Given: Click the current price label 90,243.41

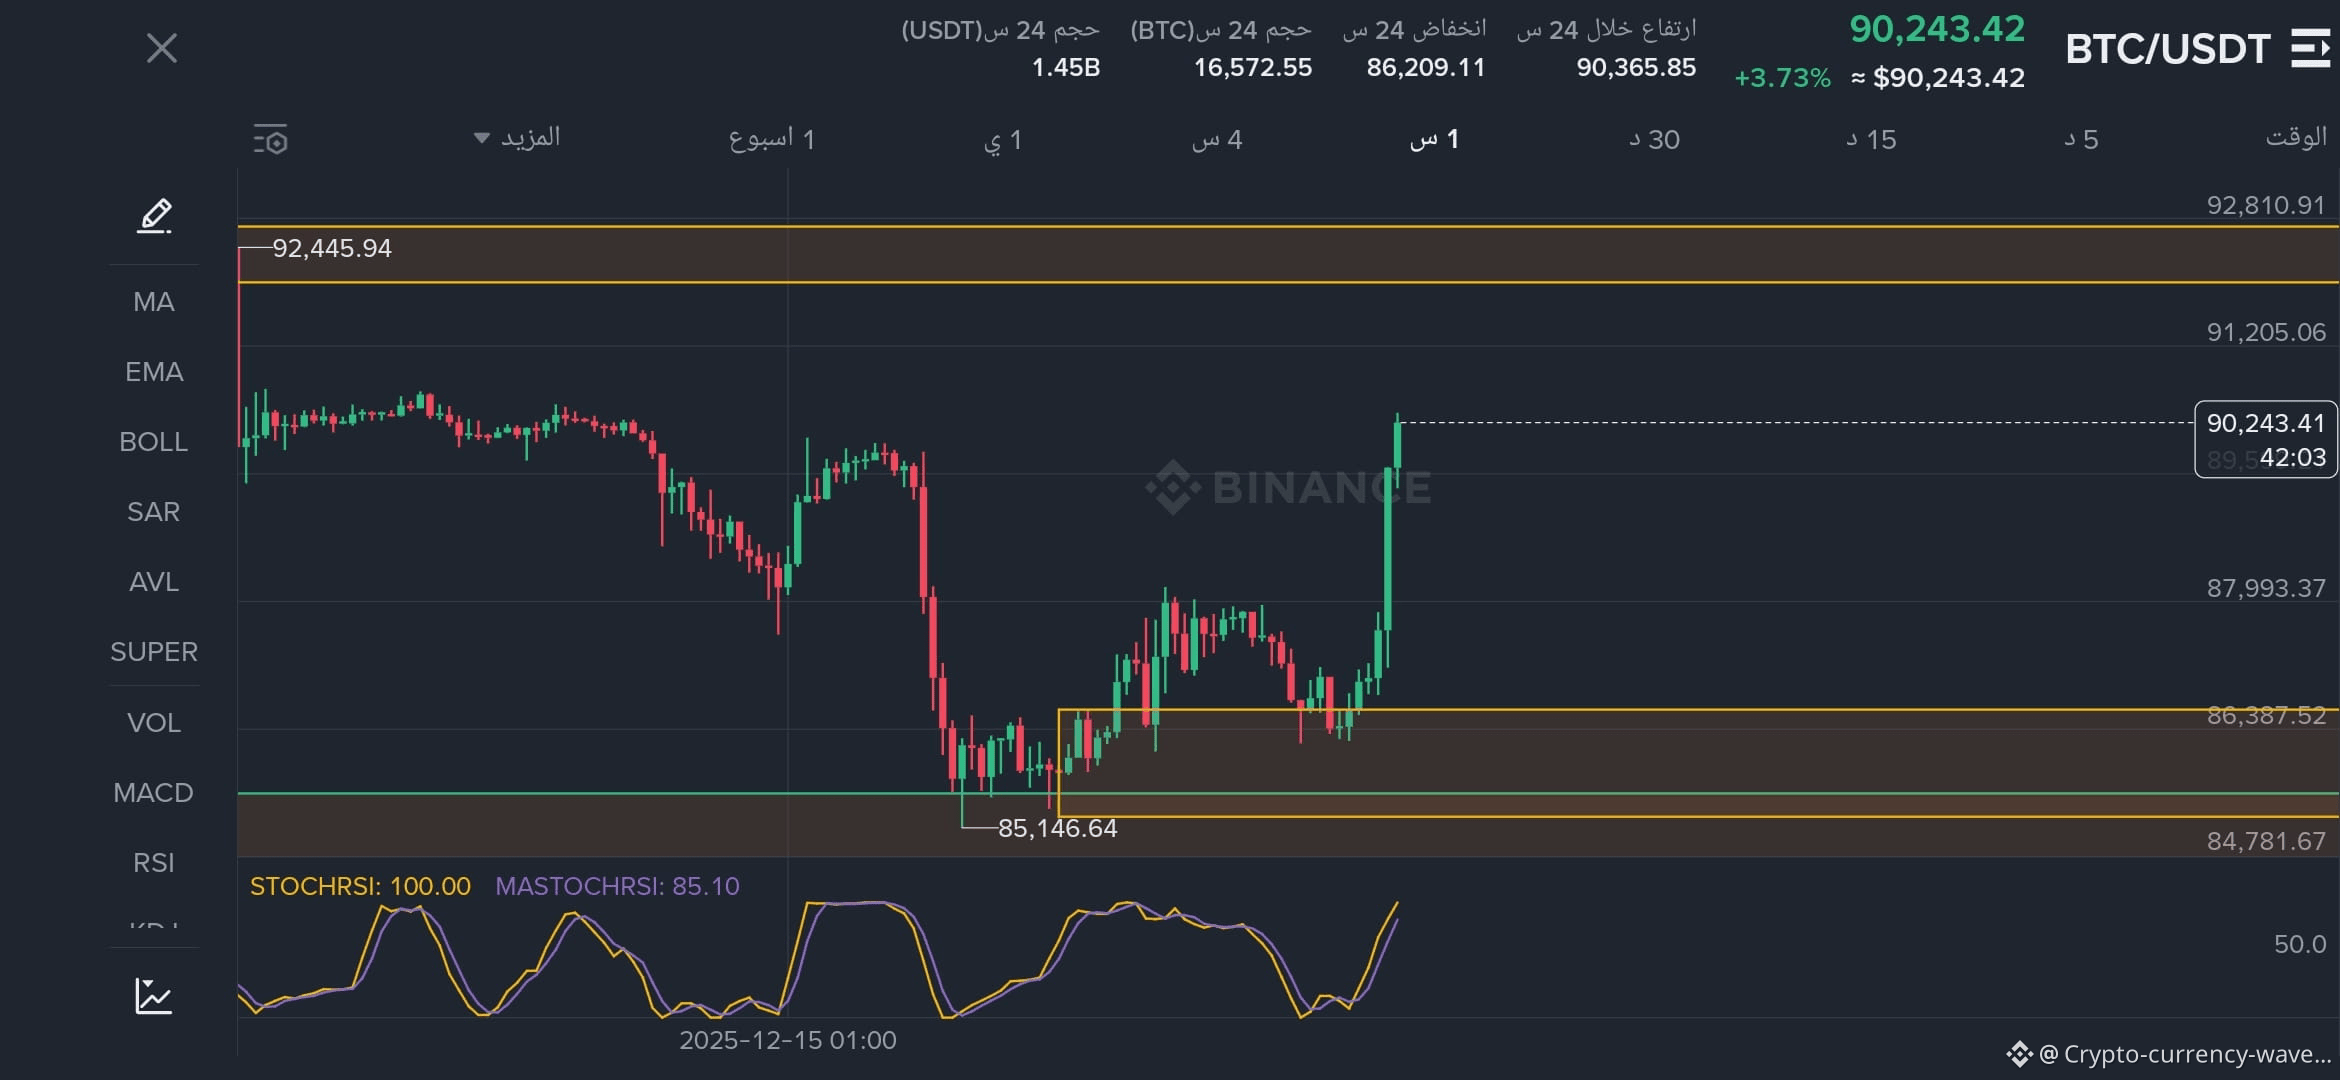Looking at the screenshot, I should pos(2265,424).
